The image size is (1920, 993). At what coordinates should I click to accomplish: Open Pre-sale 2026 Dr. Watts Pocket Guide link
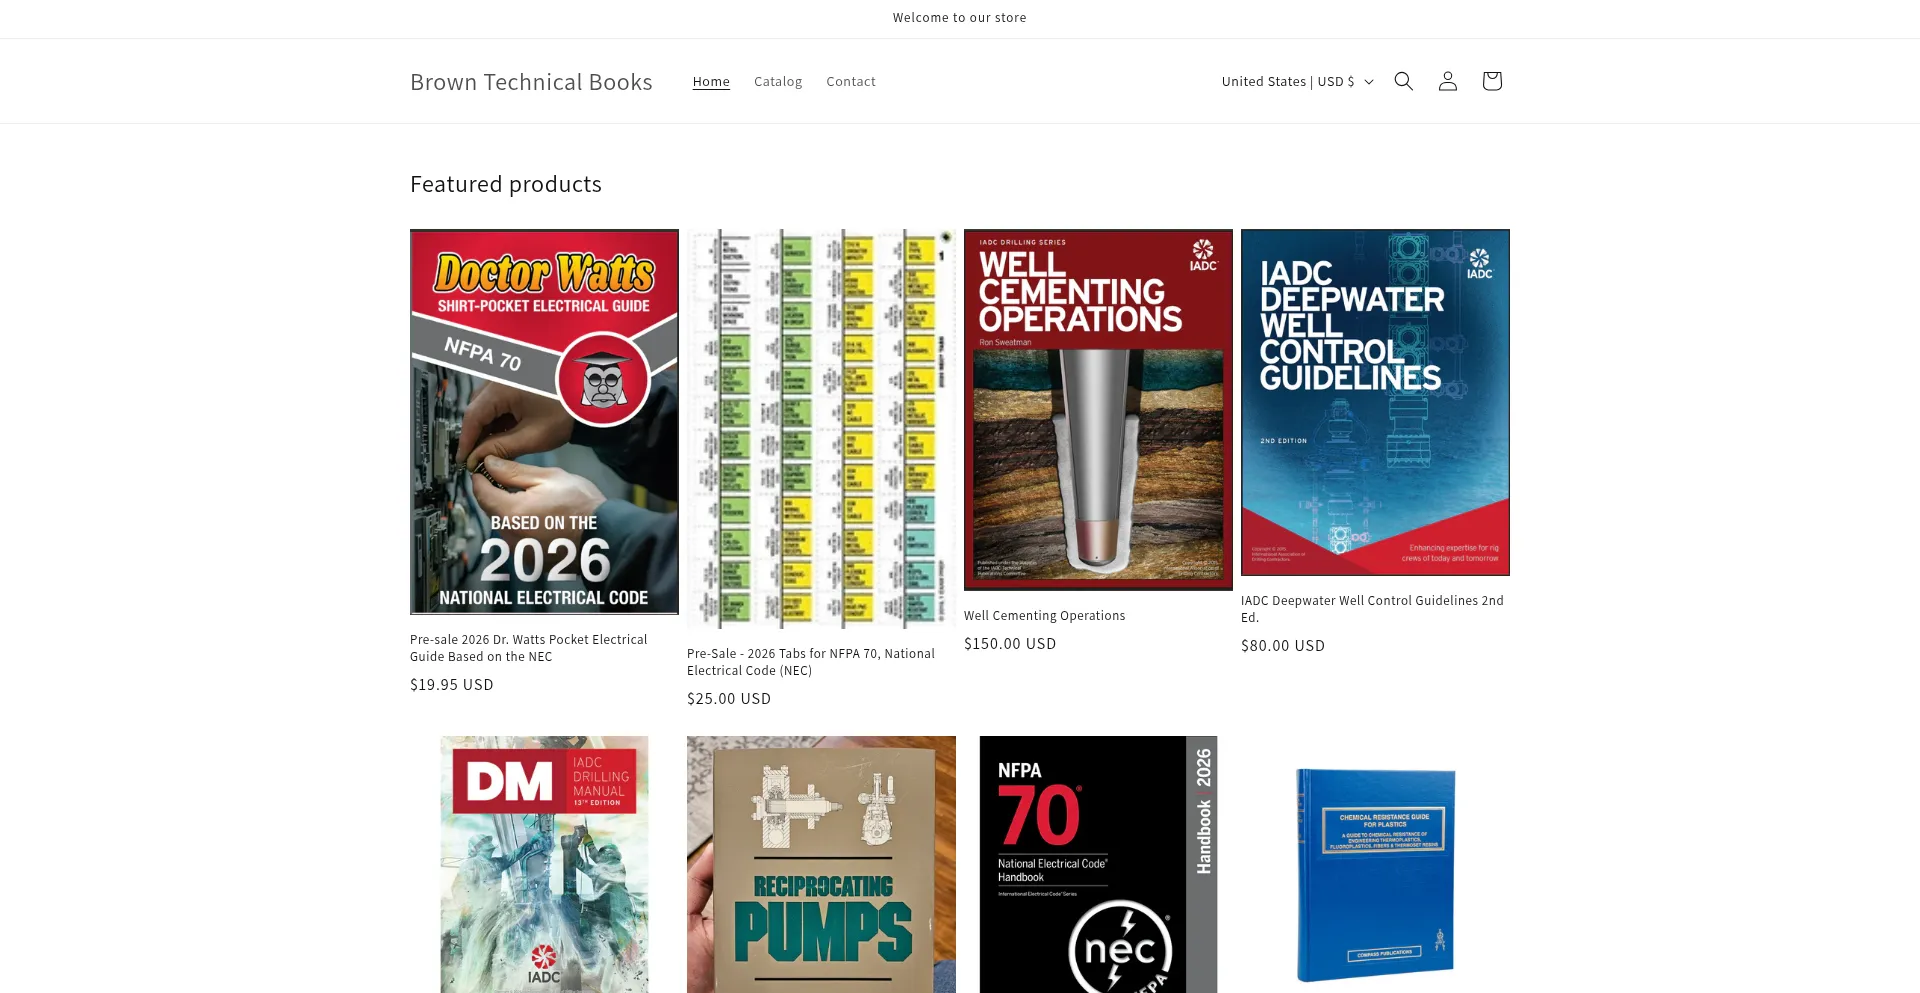(528, 648)
